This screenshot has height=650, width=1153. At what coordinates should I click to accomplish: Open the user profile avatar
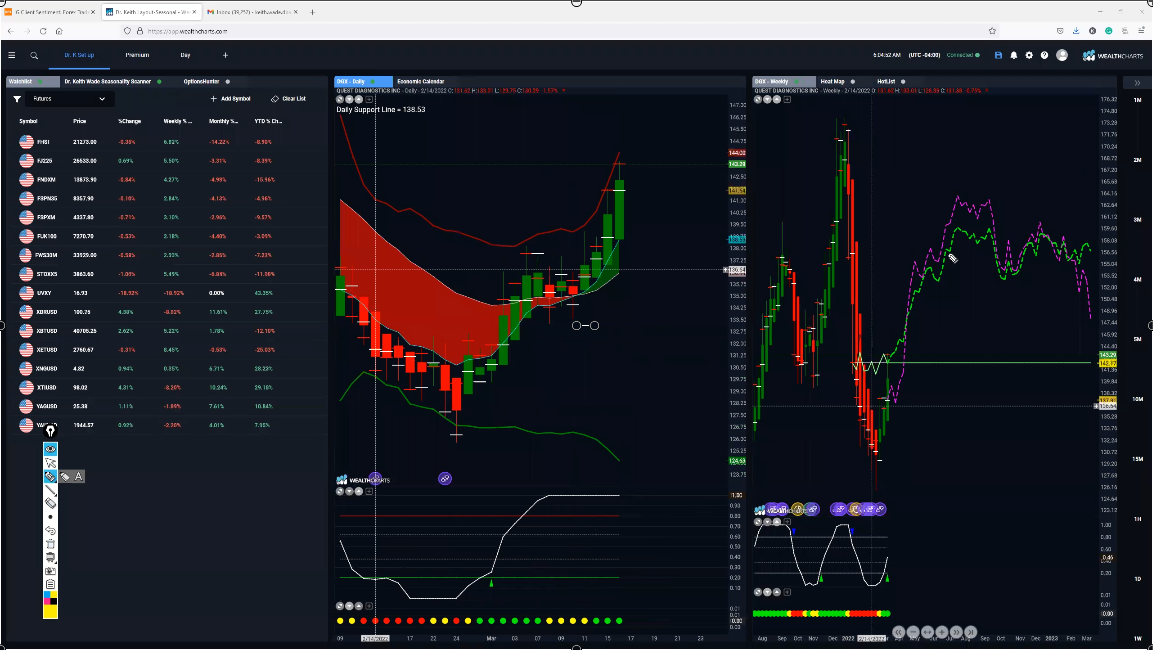(x=1062, y=55)
